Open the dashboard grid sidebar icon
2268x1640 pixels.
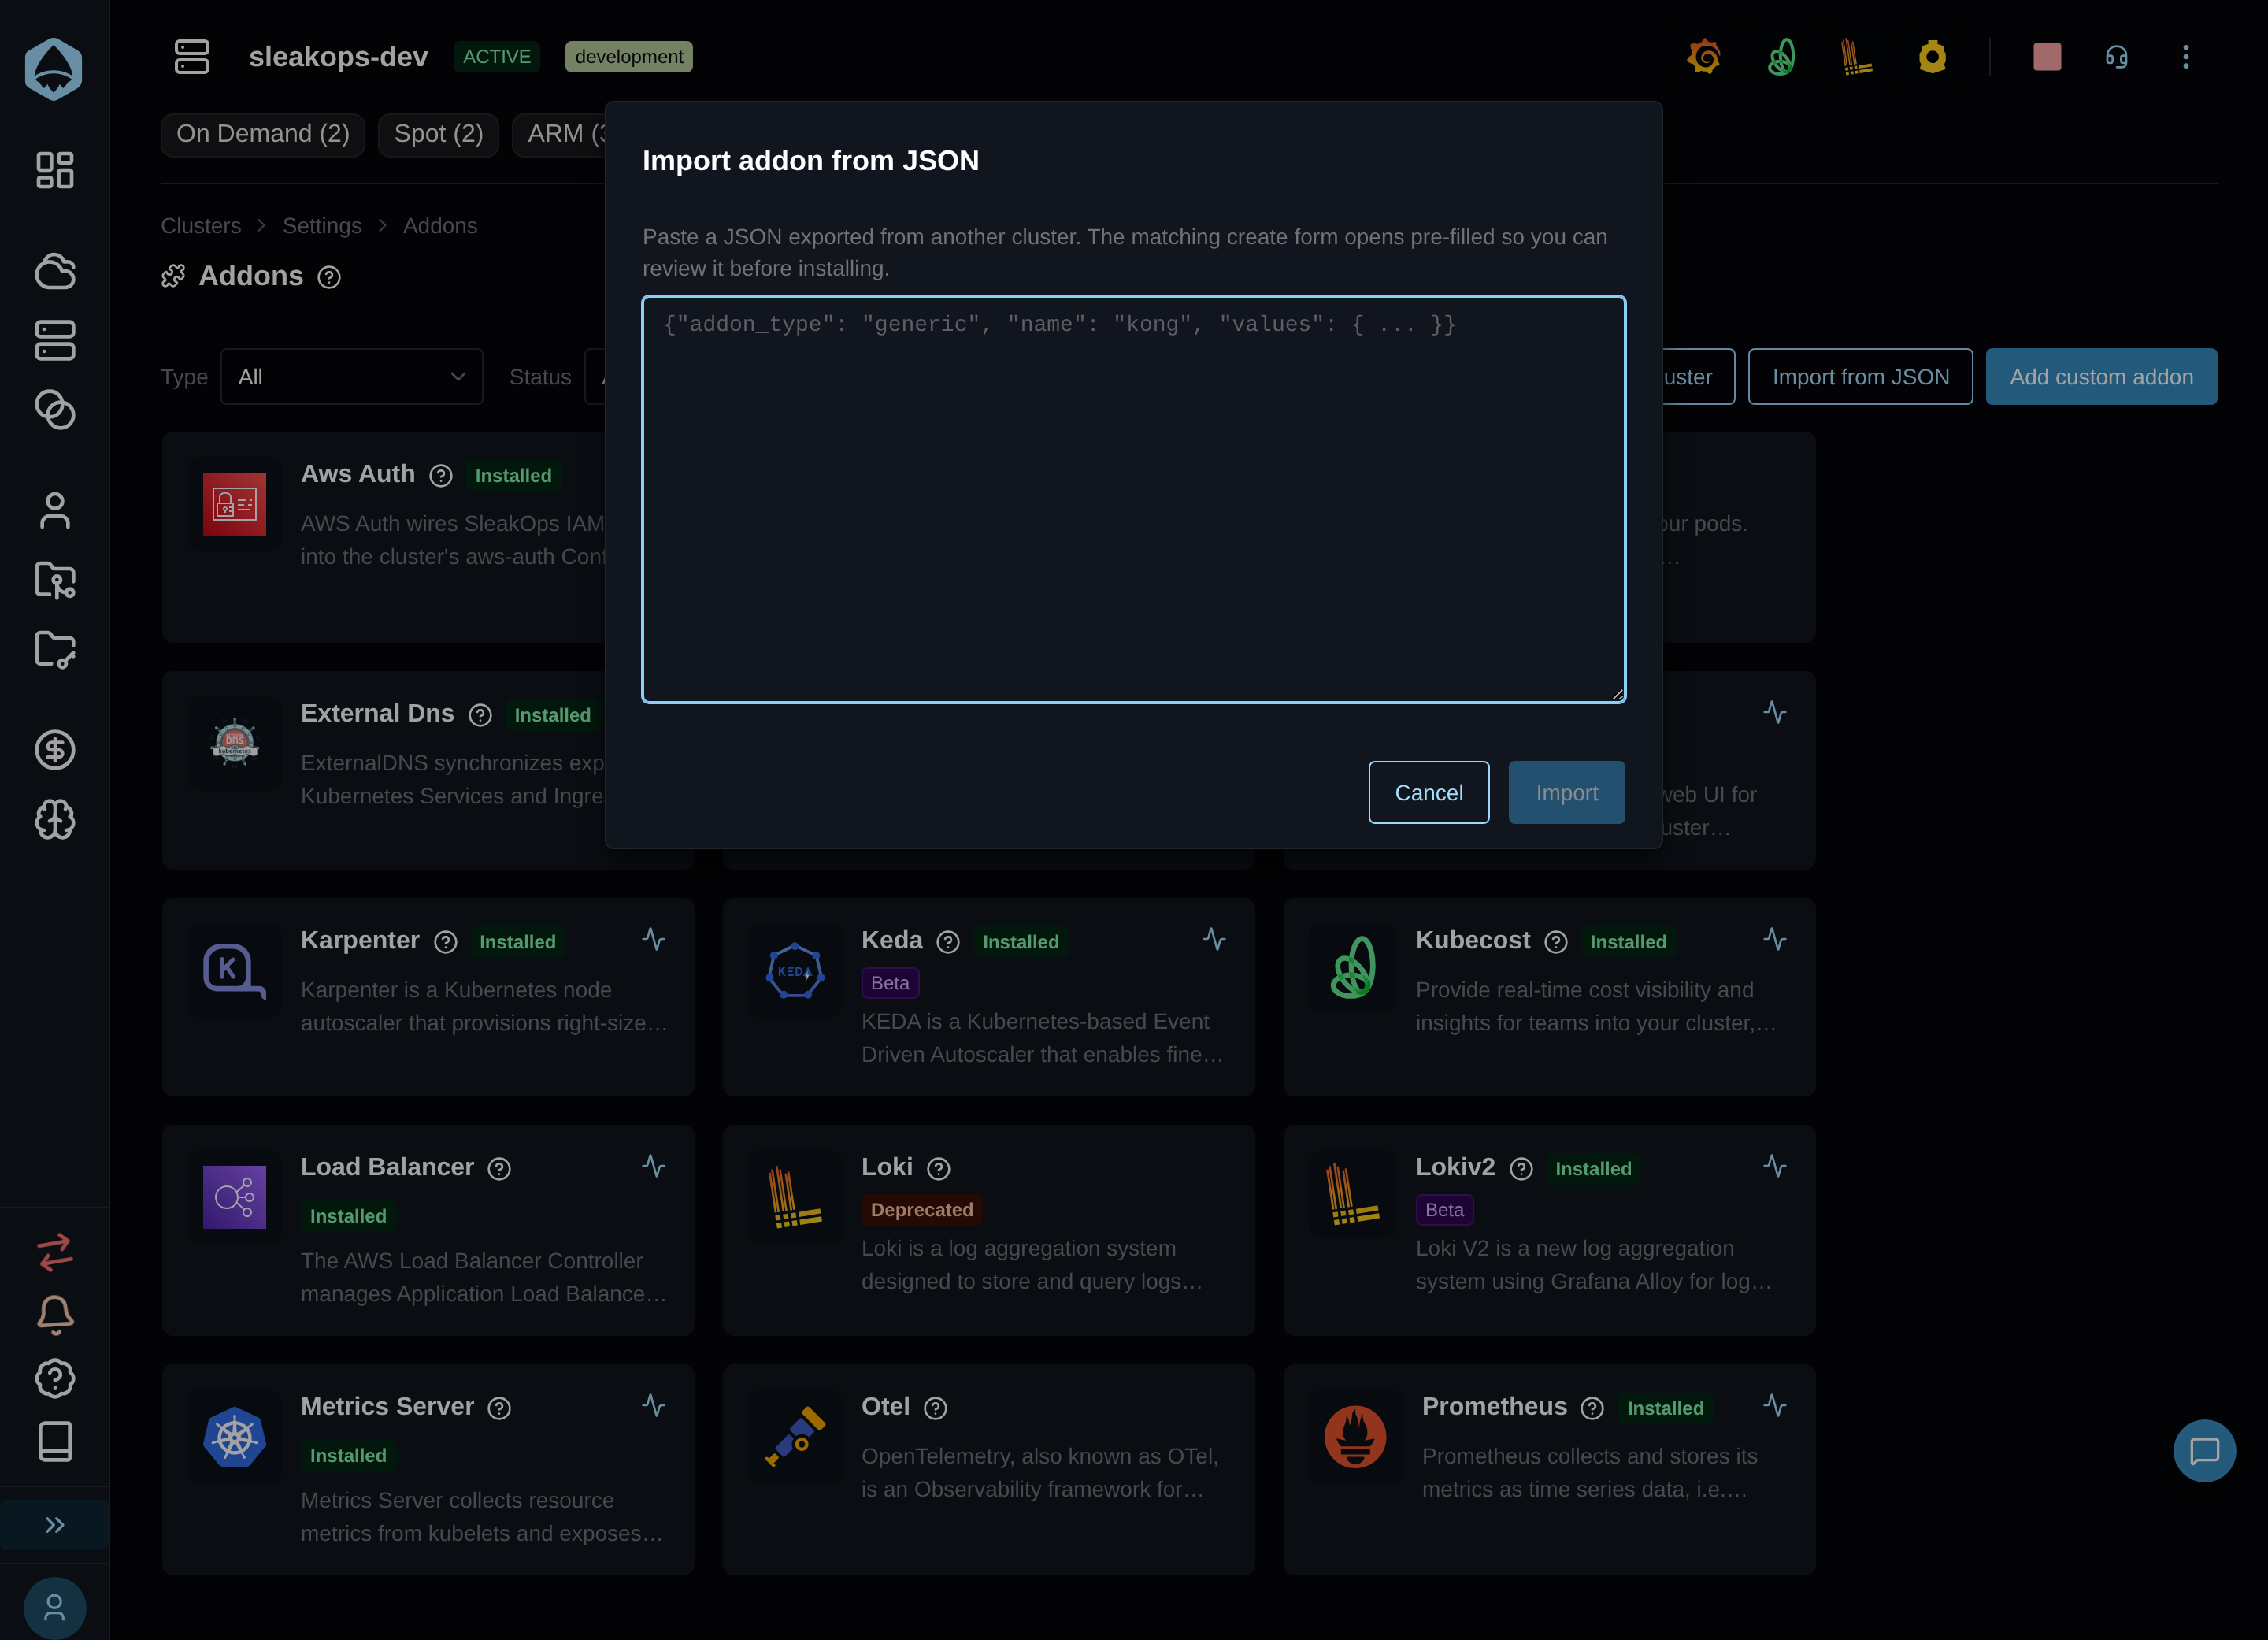pos(55,170)
